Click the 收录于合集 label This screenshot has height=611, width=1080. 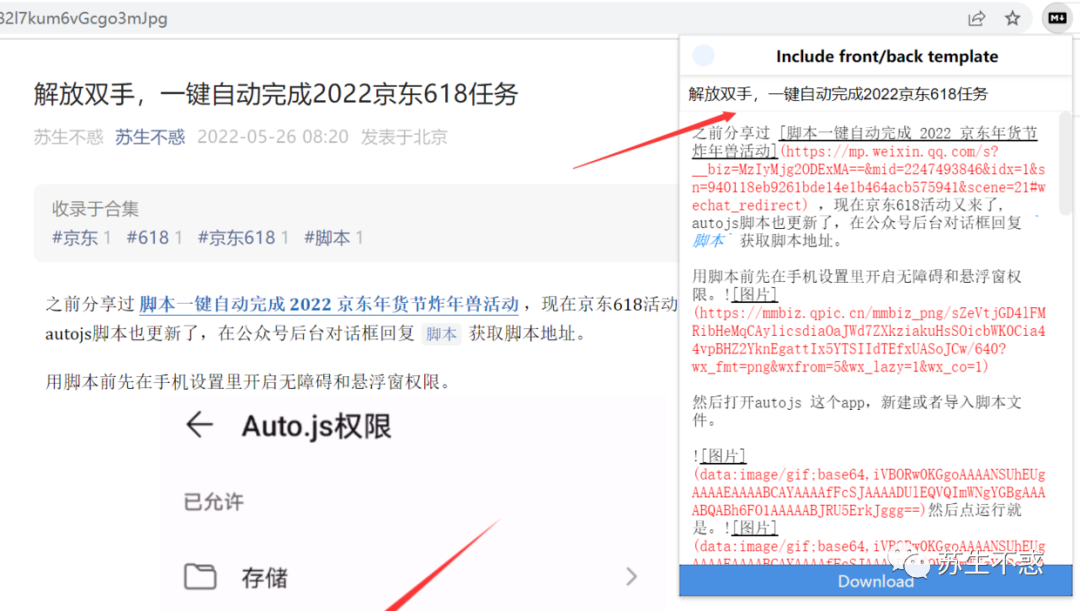point(95,209)
